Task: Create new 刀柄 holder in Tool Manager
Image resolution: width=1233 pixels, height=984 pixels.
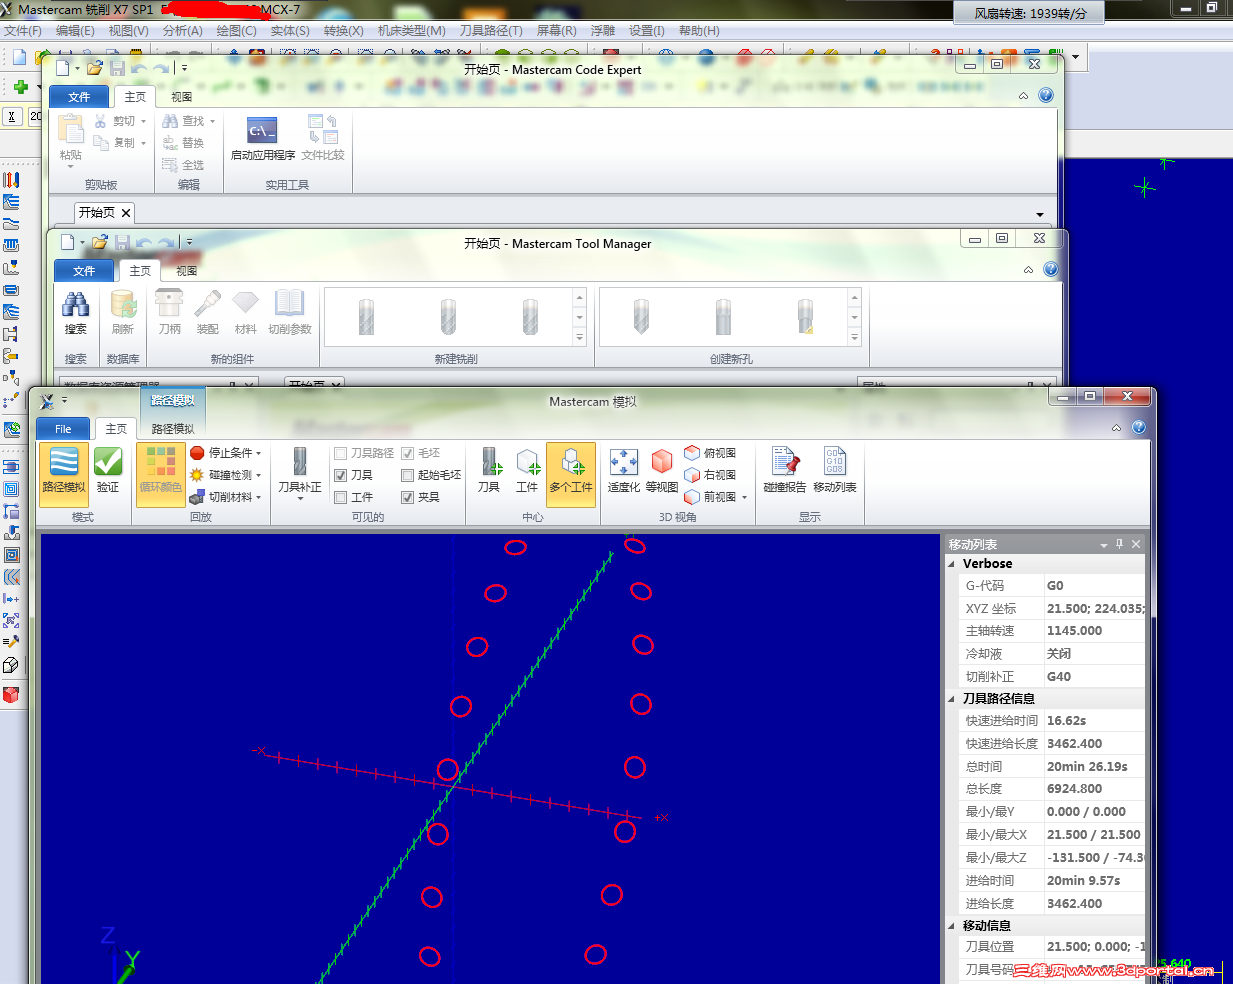Action: [x=170, y=312]
